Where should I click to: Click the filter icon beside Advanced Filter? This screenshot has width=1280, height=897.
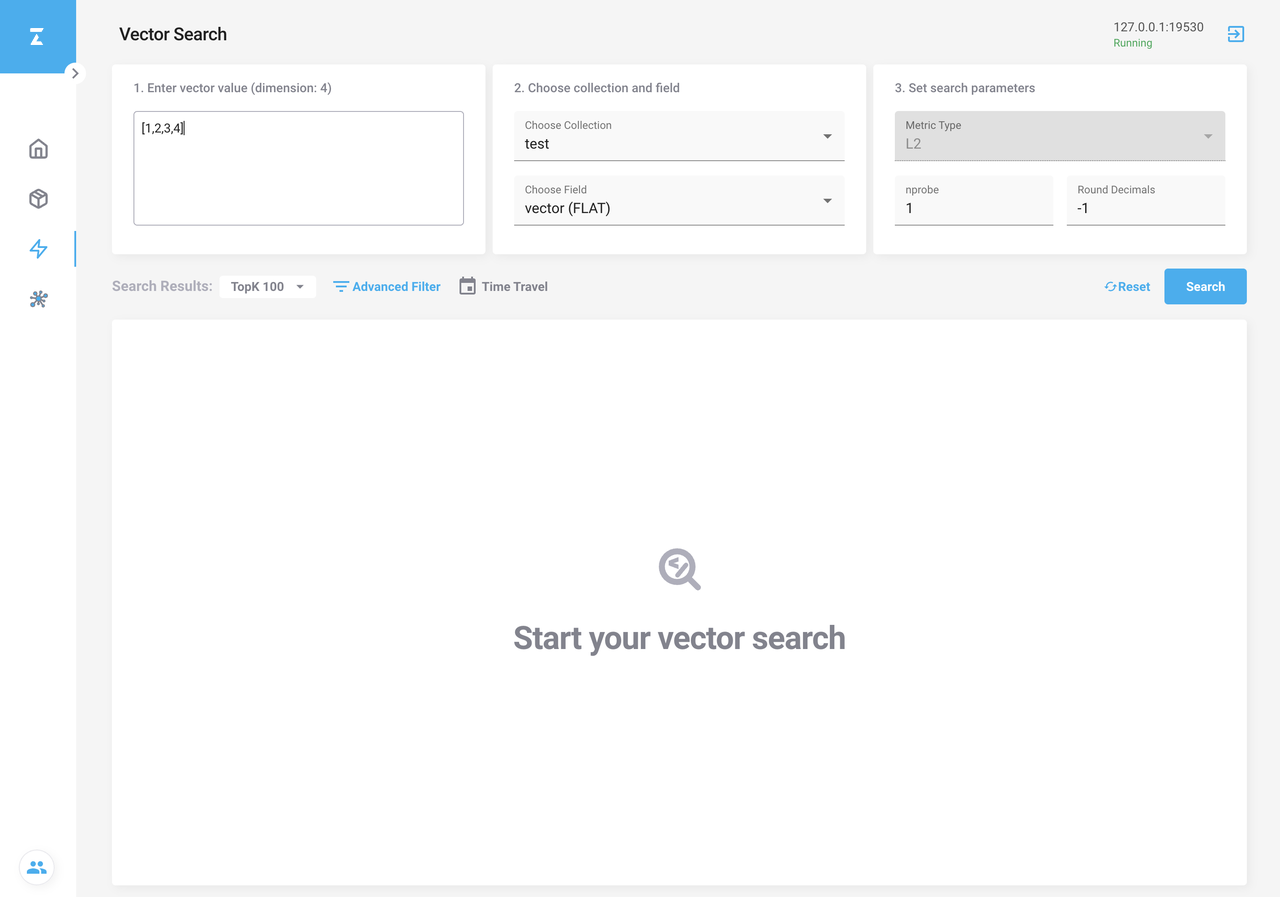click(341, 287)
